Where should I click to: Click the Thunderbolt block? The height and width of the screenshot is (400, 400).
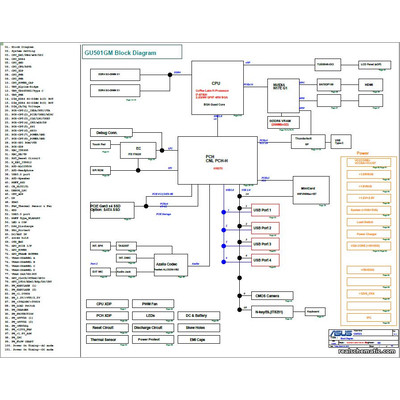pyautogui.click(x=308, y=141)
